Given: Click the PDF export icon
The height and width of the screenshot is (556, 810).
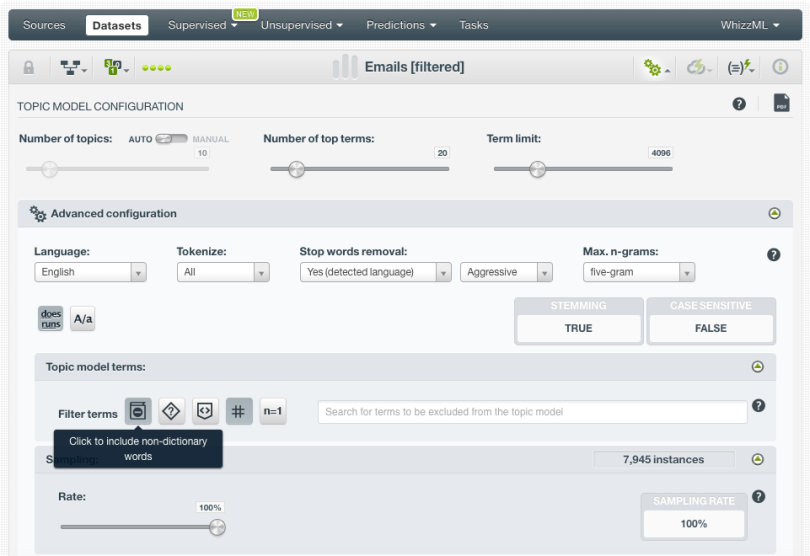Looking at the screenshot, I should click(782, 104).
